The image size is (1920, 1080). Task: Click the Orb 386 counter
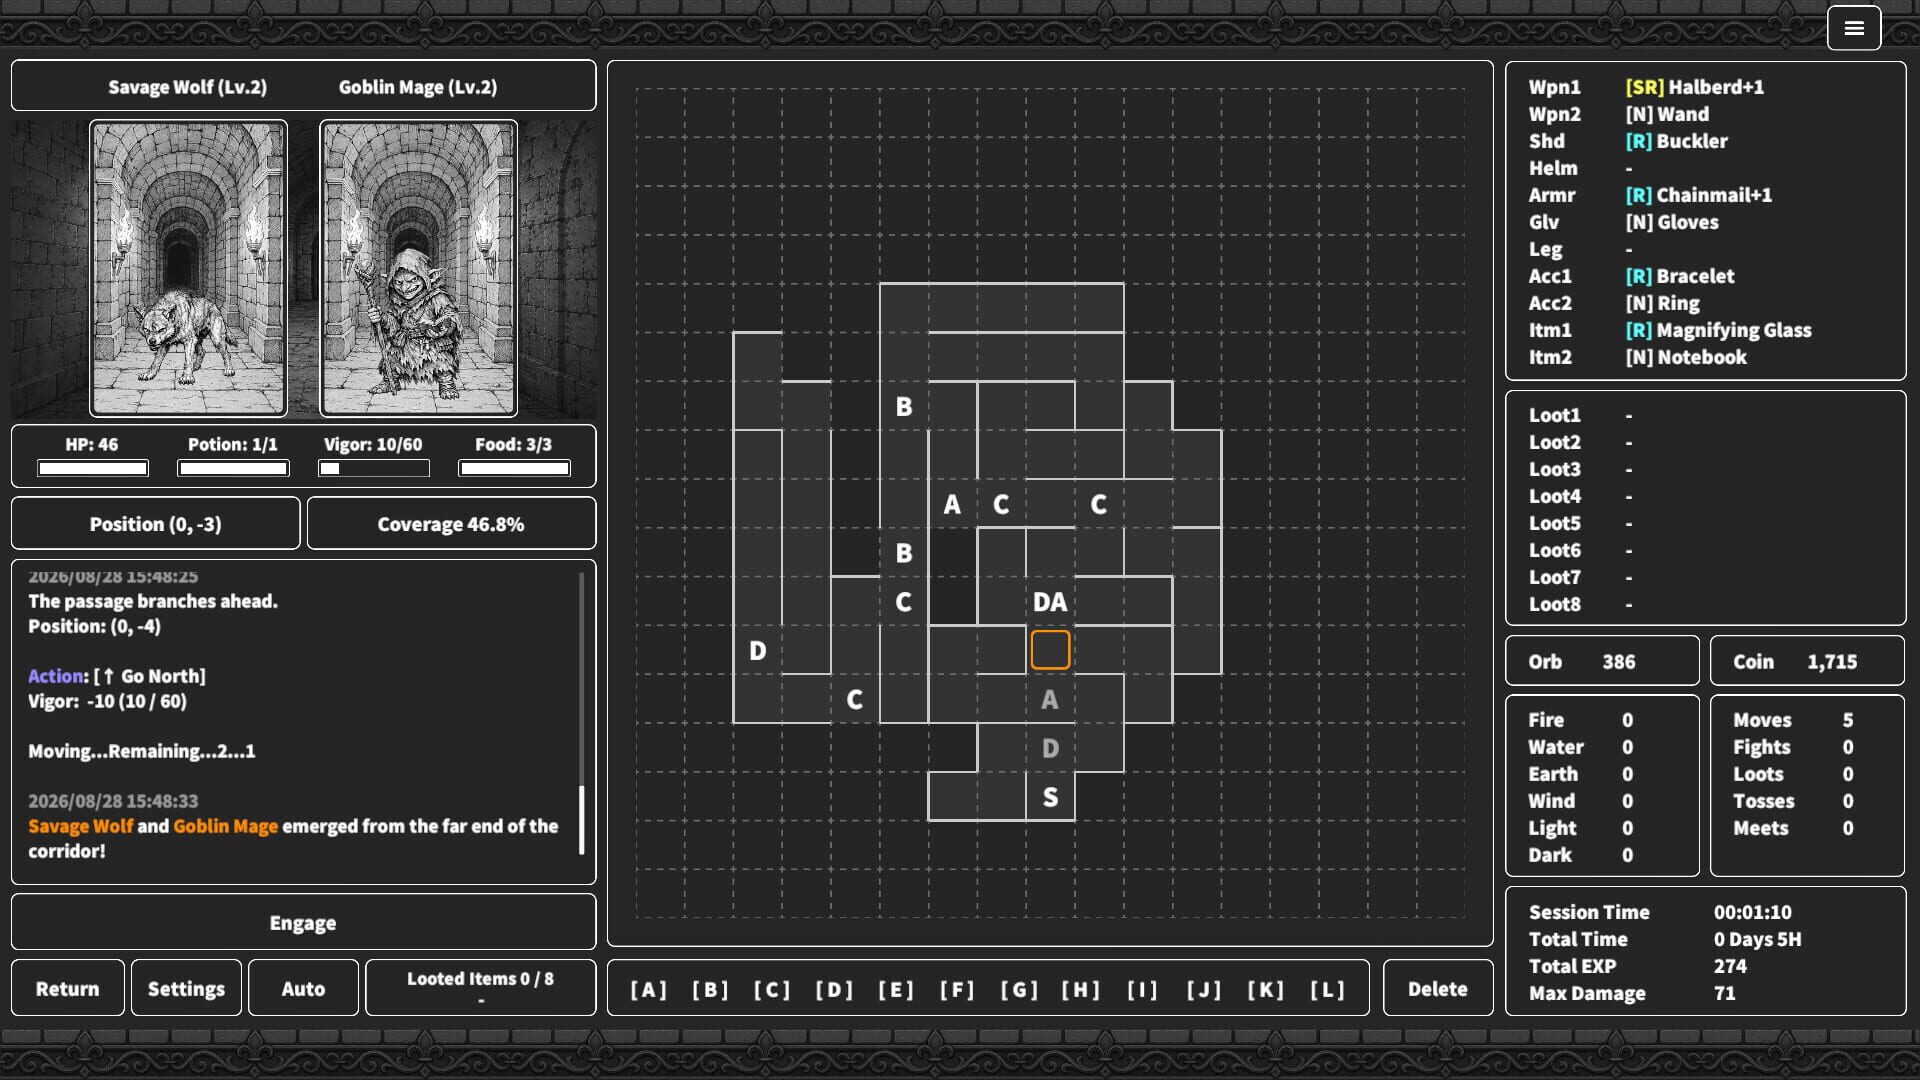pos(1602,661)
